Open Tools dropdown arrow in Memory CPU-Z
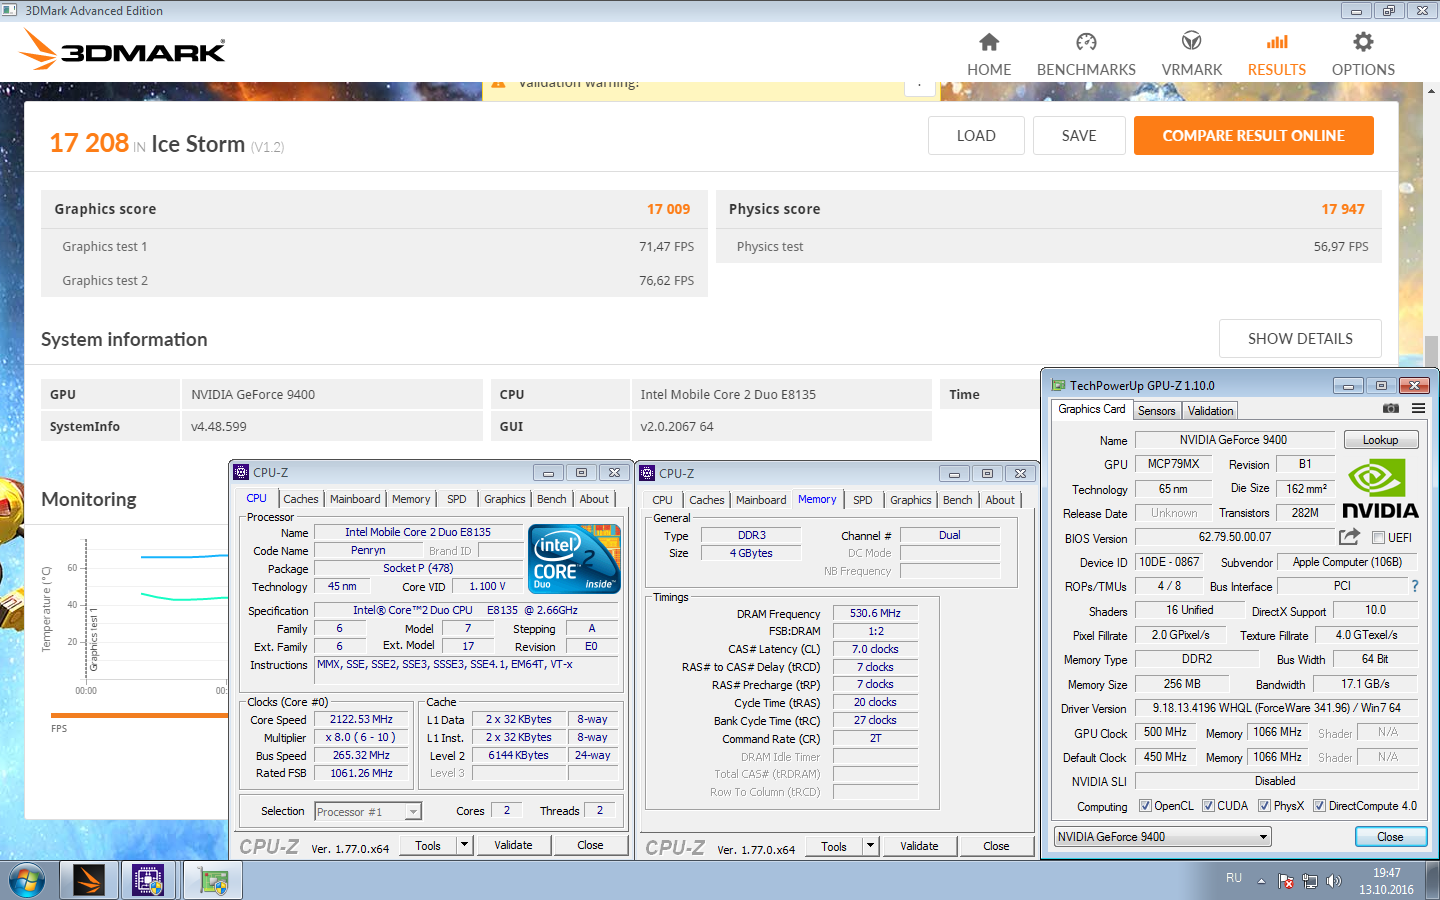1440x900 pixels. click(870, 846)
